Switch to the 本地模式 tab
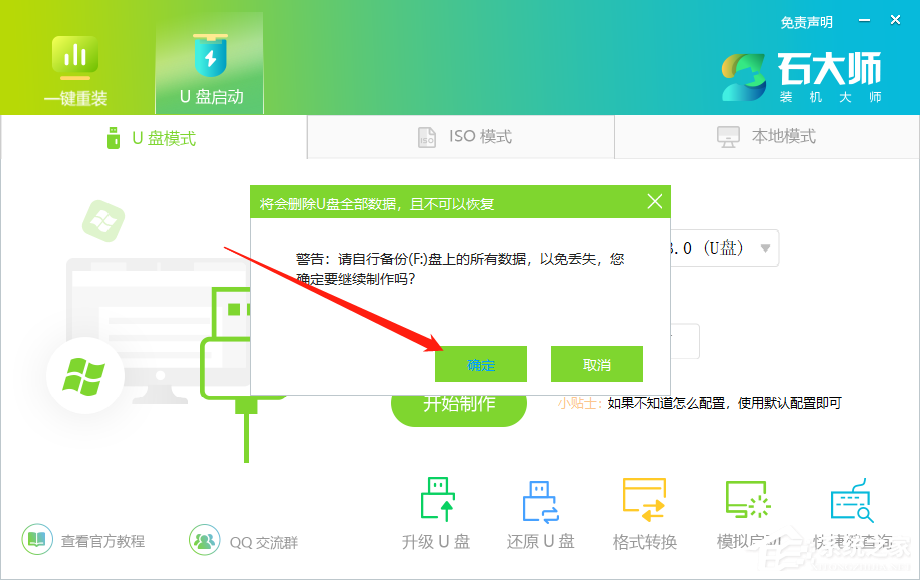Image resolution: width=920 pixels, height=580 pixels. point(766,137)
